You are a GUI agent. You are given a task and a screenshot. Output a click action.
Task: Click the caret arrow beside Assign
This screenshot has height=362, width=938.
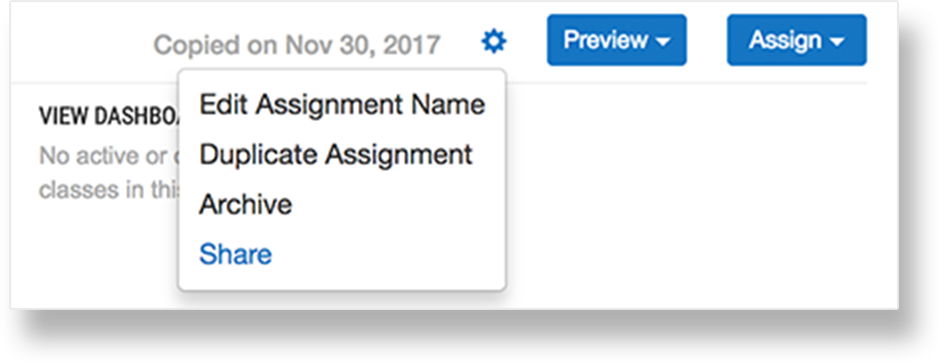tap(837, 42)
